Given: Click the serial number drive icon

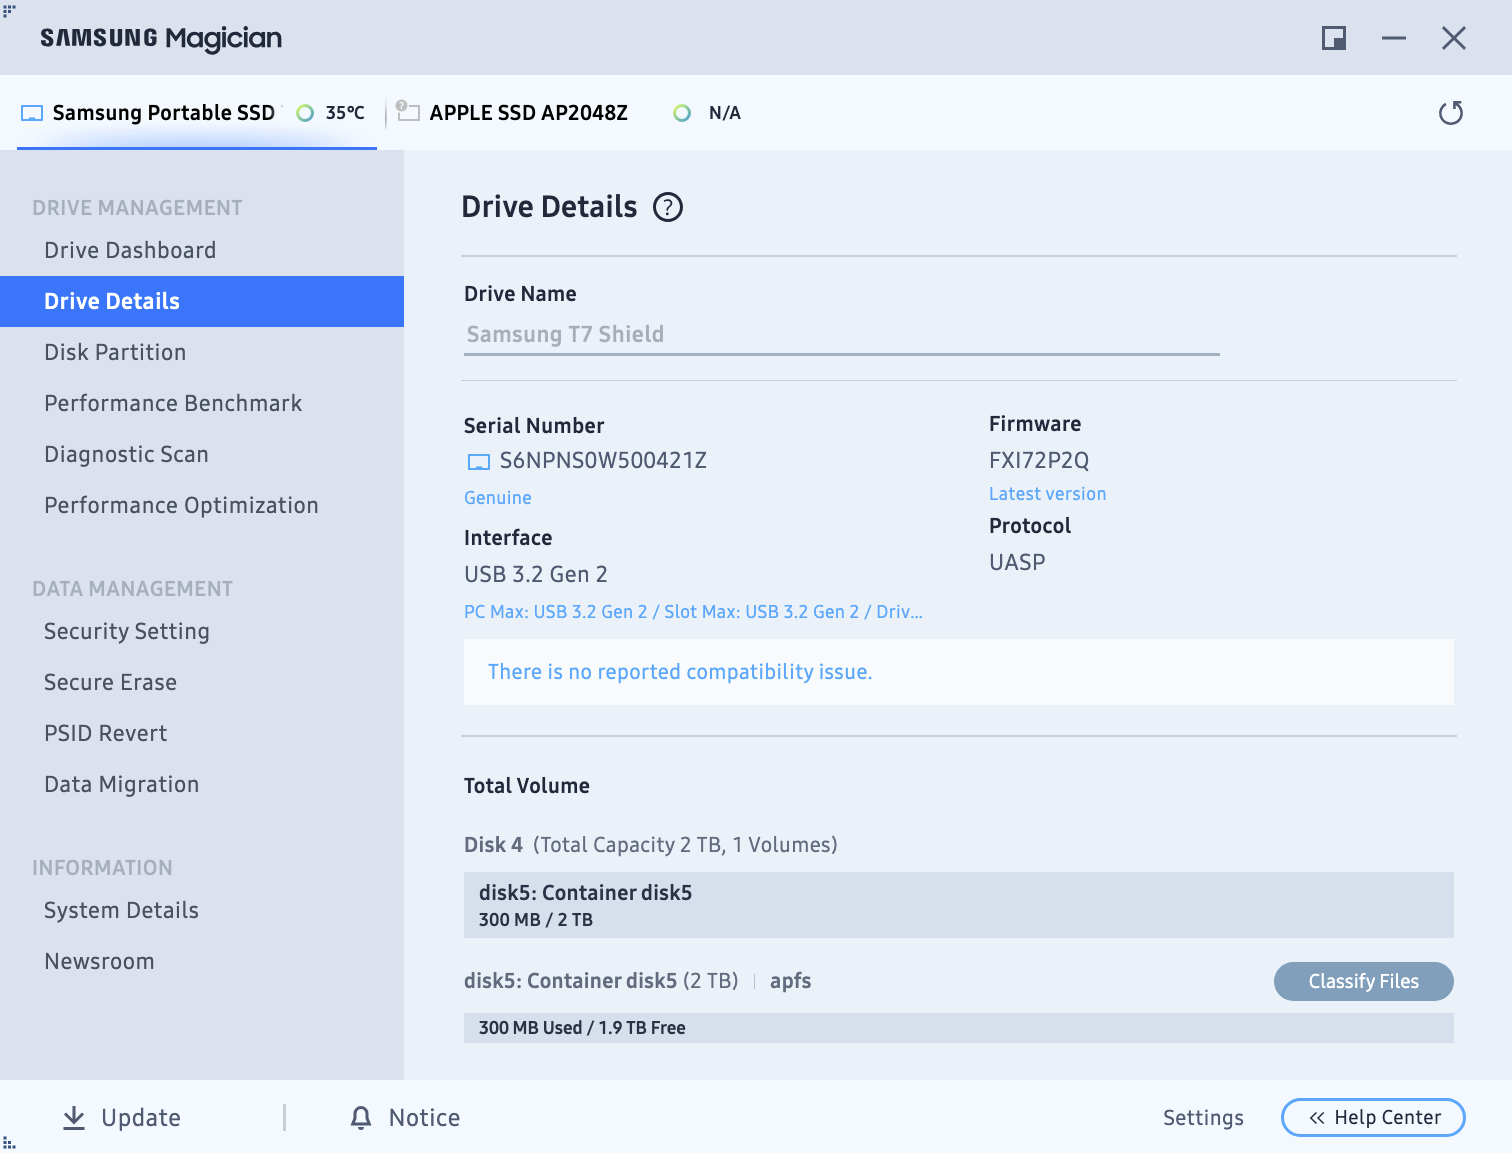Looking at the screenshot, I should coord(479,461).
